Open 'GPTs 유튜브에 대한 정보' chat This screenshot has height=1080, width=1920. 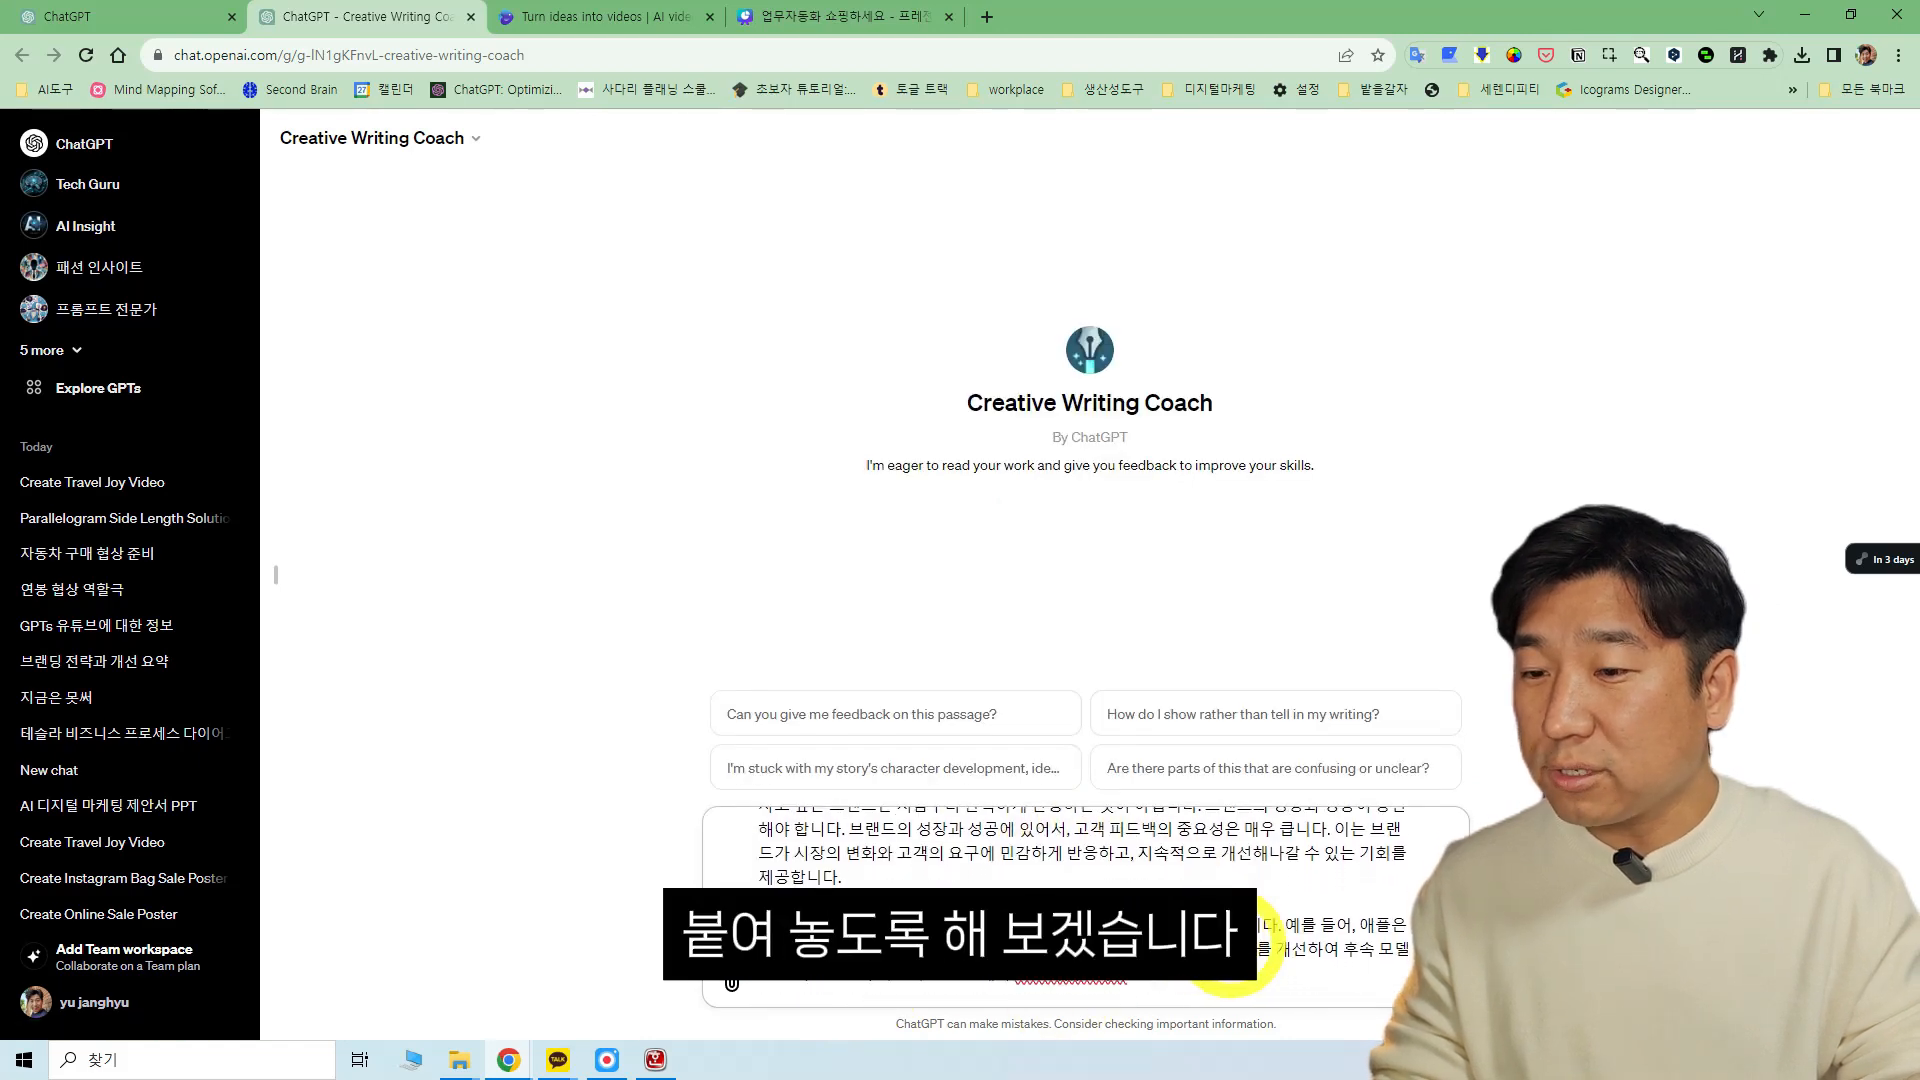(x=96, y=625)
